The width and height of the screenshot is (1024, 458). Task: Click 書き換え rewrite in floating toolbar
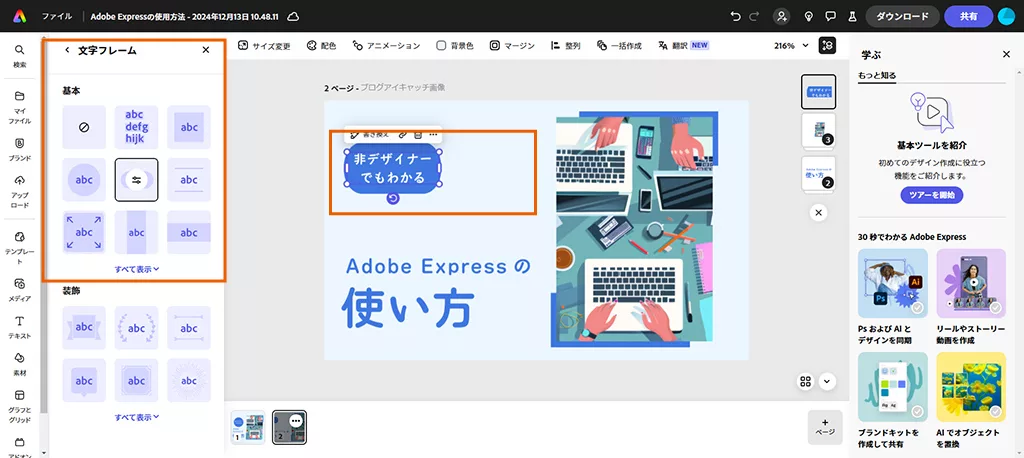coord(370,135)
